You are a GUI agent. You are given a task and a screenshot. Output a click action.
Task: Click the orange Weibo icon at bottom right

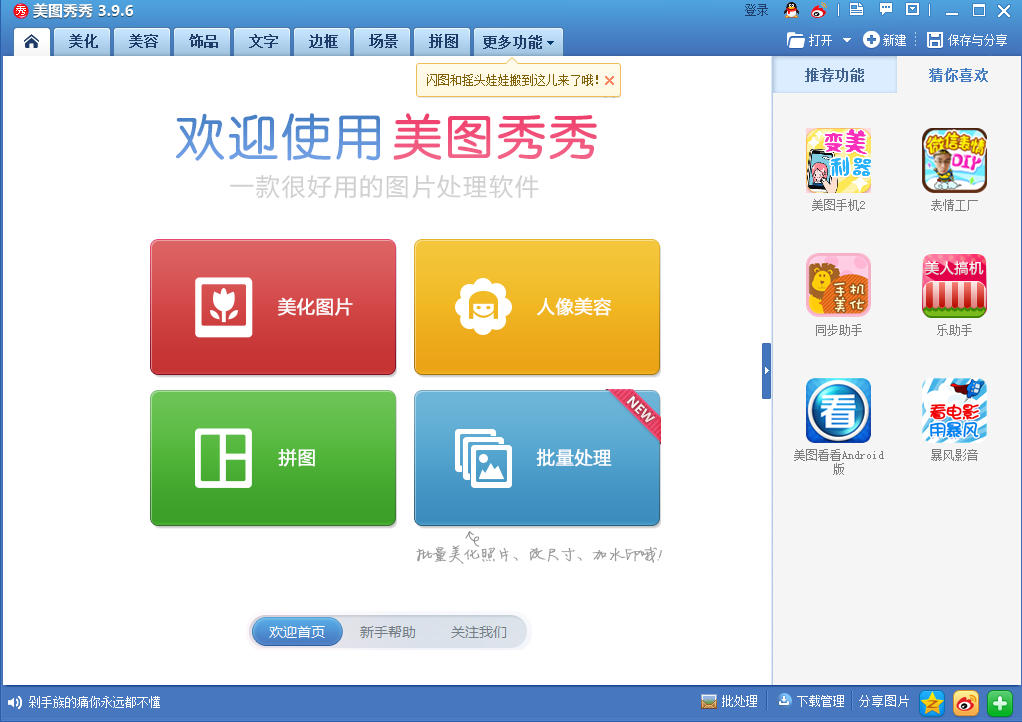tap(965, 702)
